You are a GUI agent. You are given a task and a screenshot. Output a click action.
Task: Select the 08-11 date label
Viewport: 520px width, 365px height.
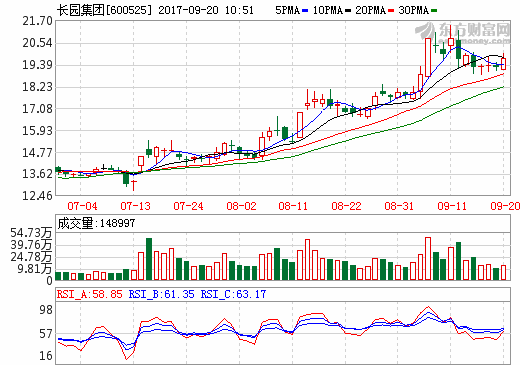click(x=293, y=206)
